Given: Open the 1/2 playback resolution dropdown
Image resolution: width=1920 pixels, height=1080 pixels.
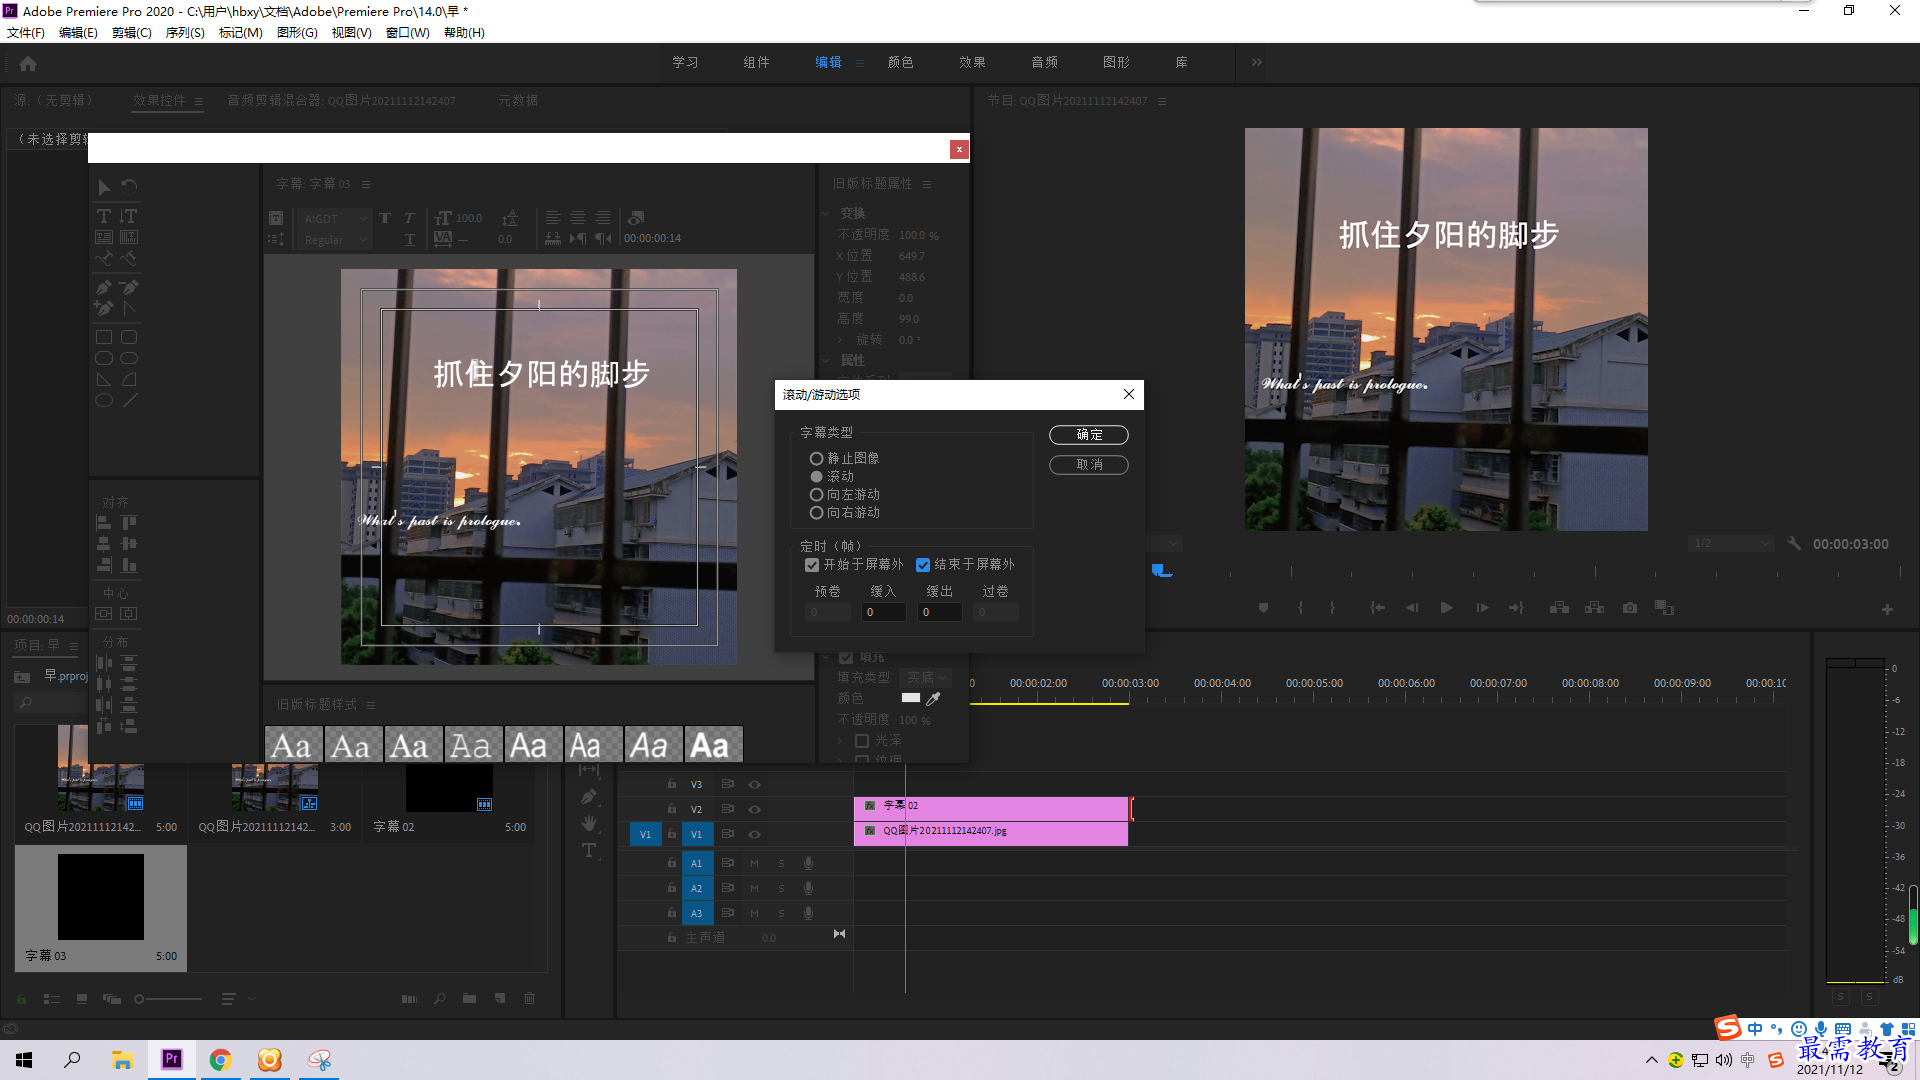Looking at the screenshot, I should coord(1732,544).
